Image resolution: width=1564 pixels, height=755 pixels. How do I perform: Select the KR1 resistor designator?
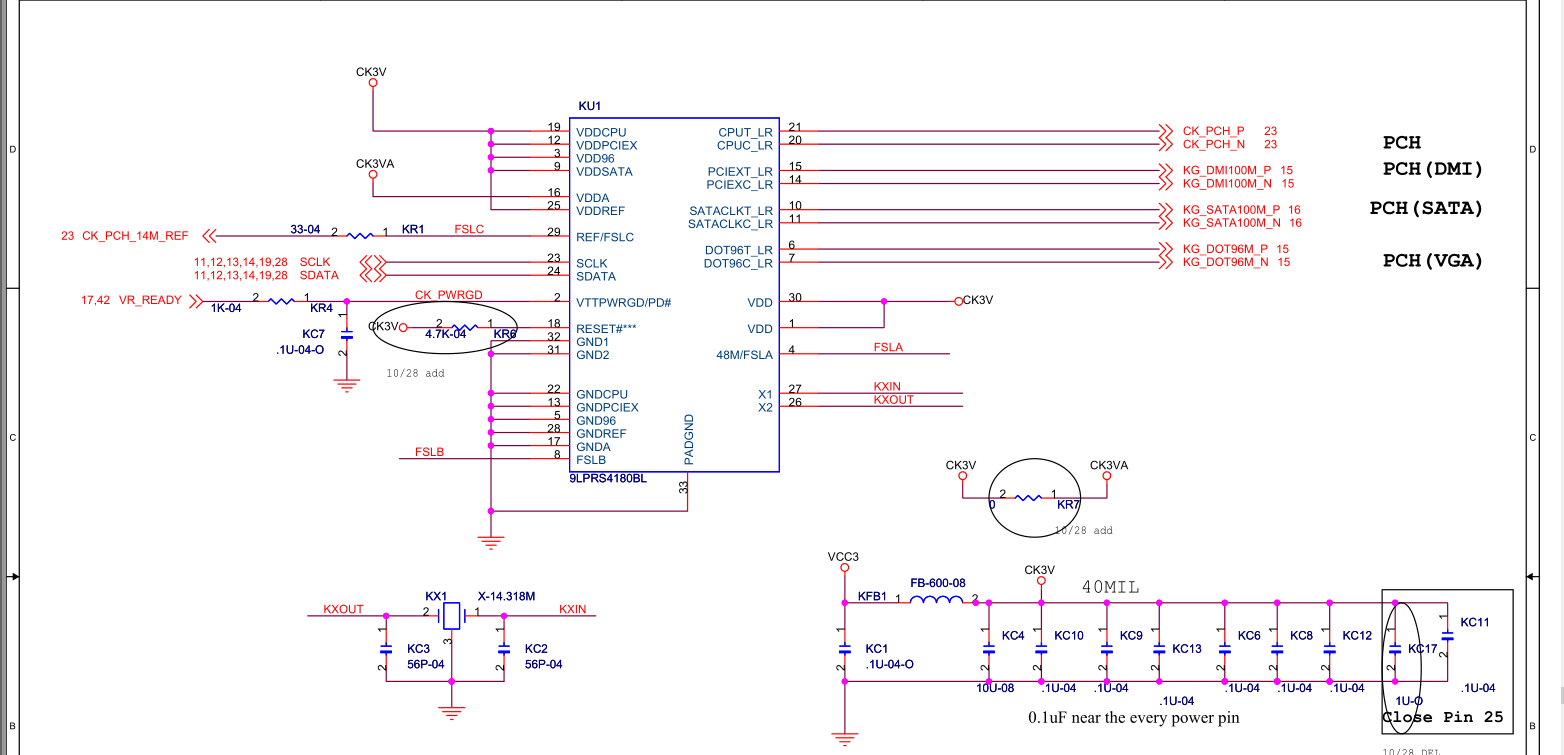413,229
